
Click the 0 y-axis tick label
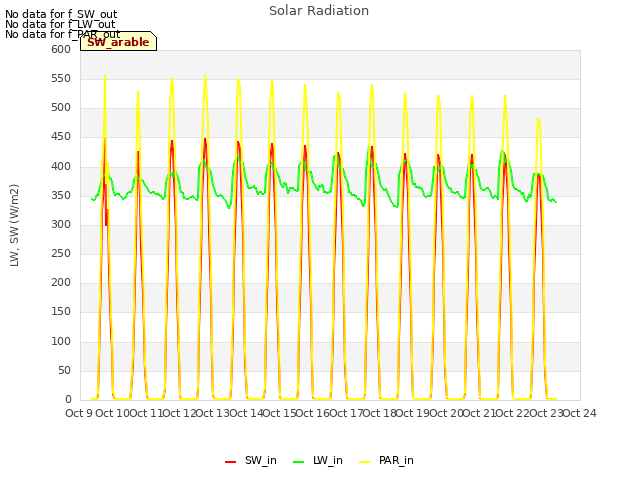click(68, 400)
